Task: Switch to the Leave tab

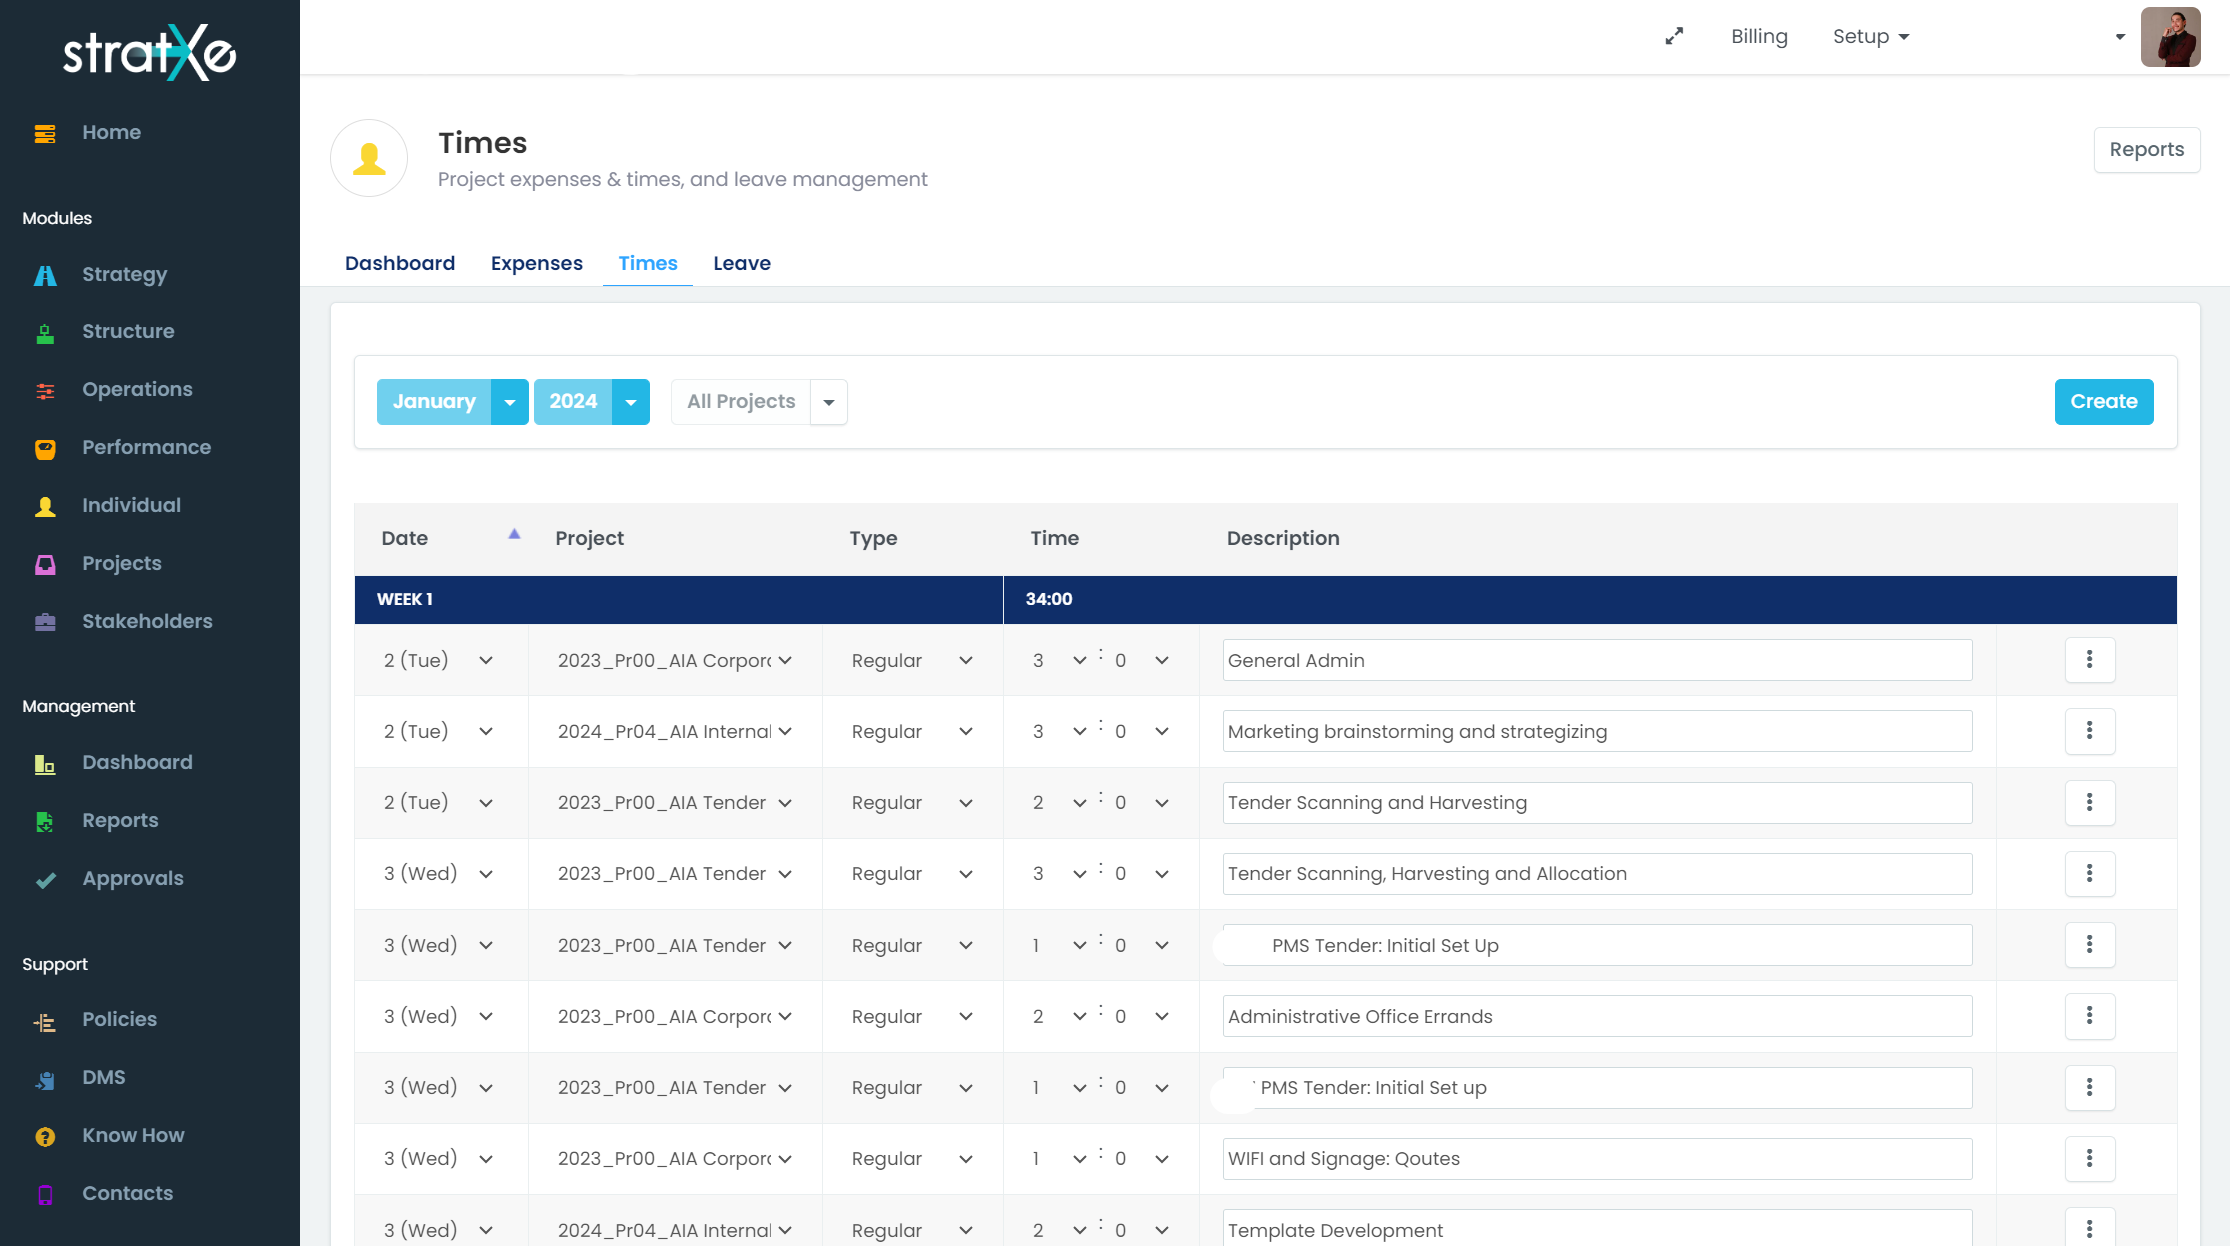Action: [741, 263]
